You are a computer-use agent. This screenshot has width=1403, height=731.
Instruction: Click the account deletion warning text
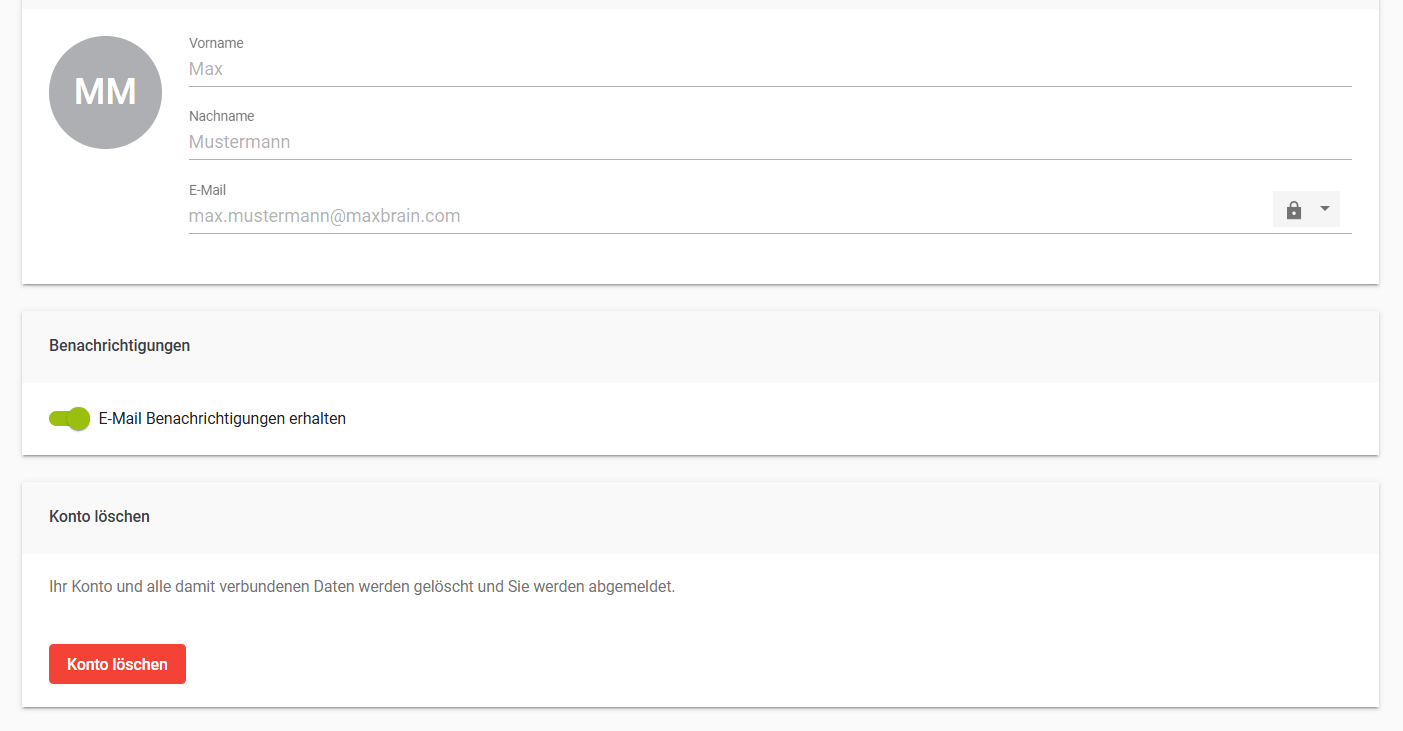(362, 586)
